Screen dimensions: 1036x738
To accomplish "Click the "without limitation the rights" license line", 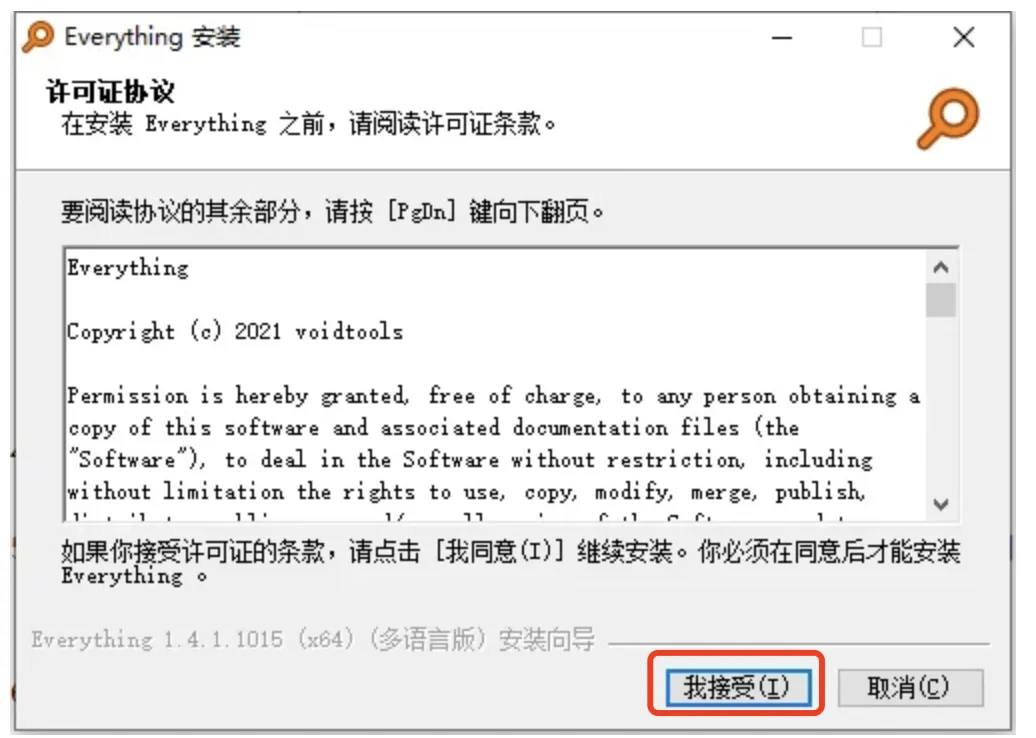I will 466,492.
